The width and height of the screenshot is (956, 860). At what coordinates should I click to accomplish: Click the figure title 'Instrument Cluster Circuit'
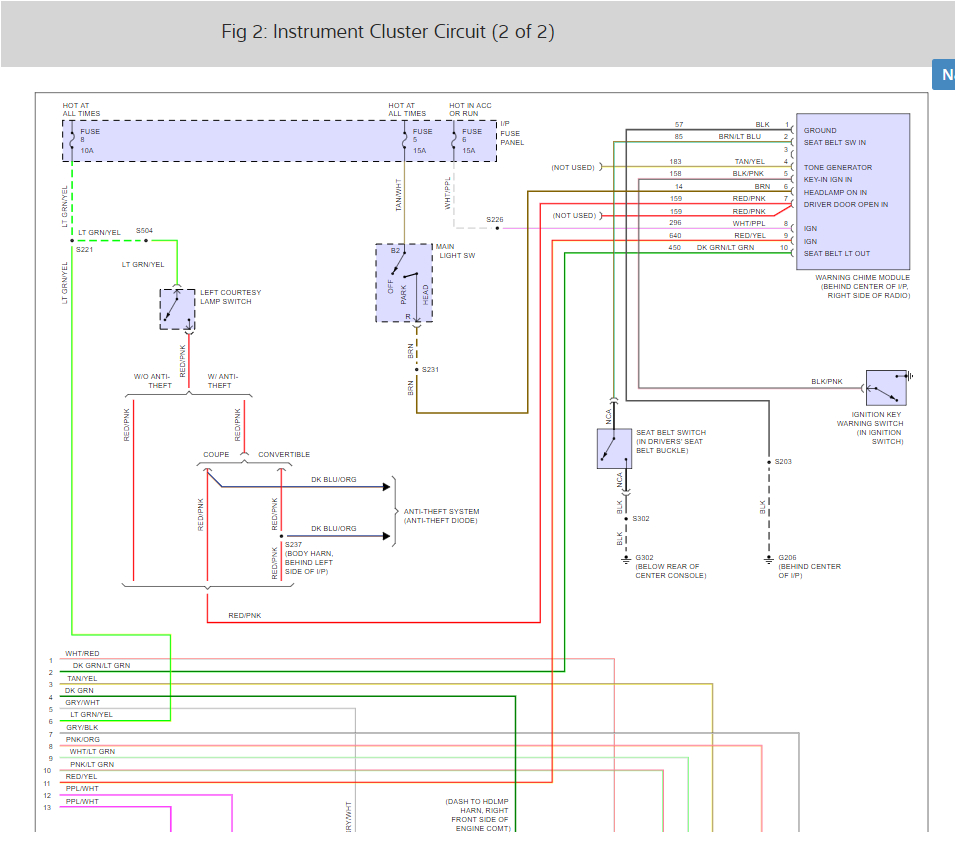[x=388, y=32]
